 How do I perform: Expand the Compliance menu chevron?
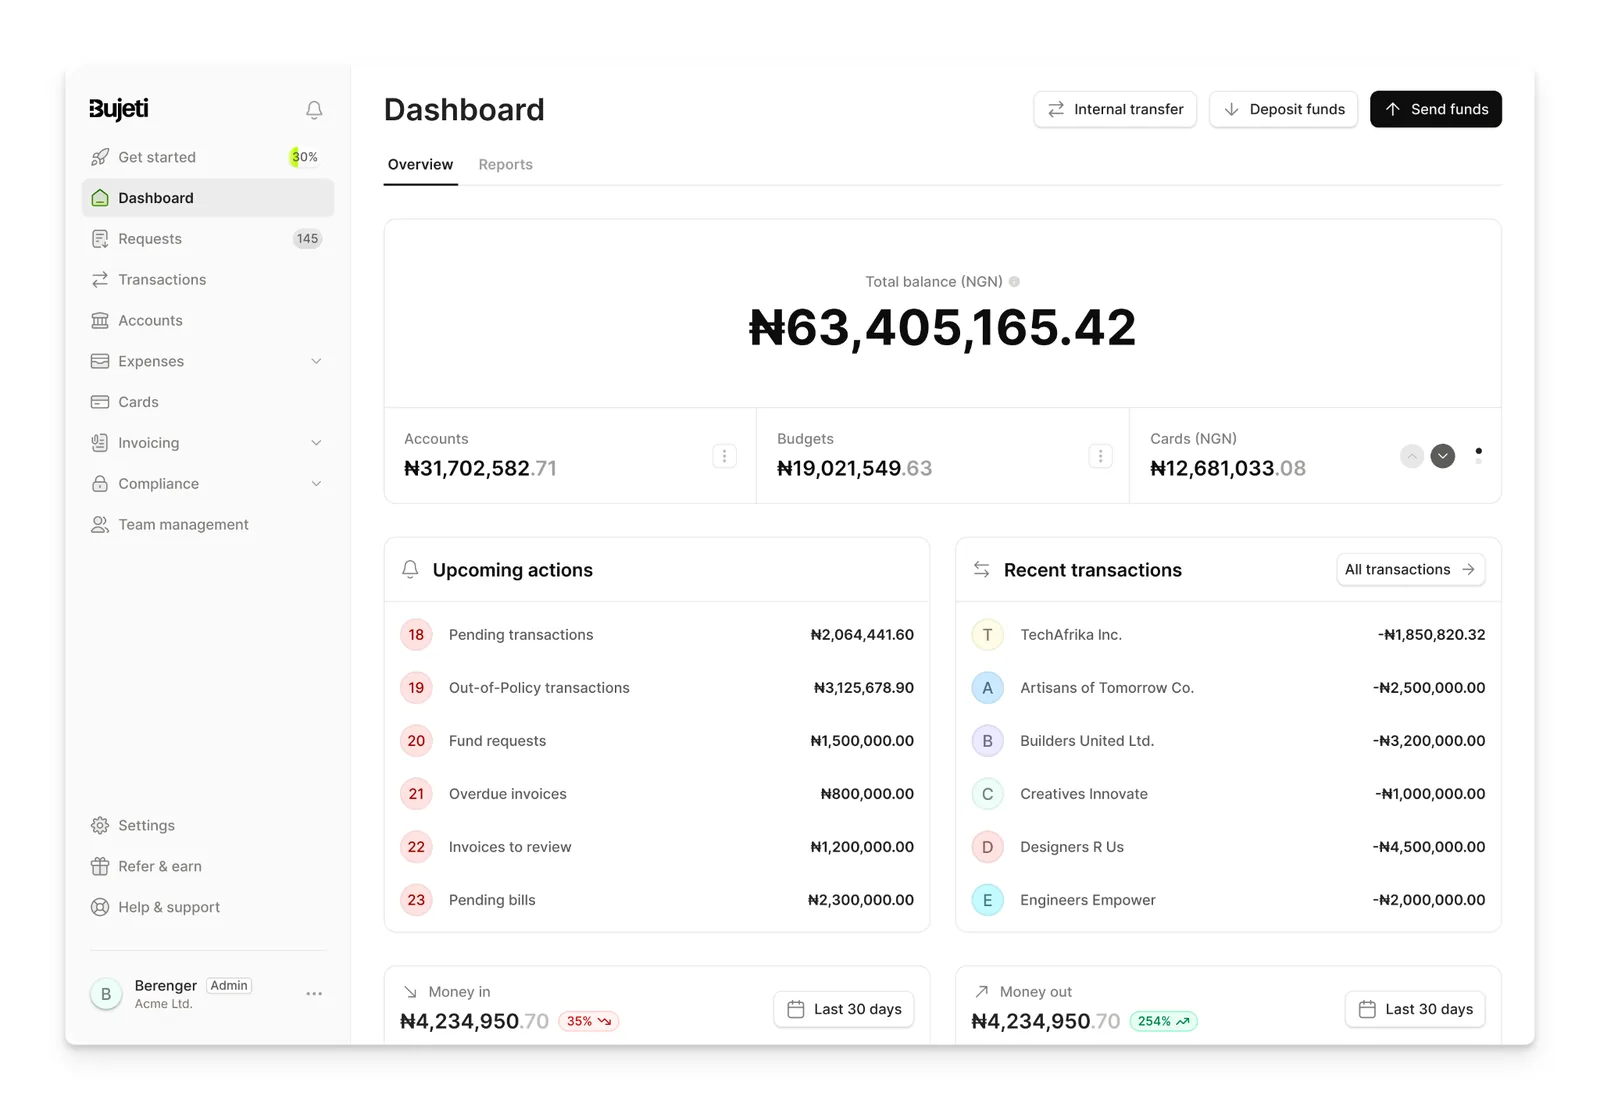pyautogui.click(x=316, y=484)
